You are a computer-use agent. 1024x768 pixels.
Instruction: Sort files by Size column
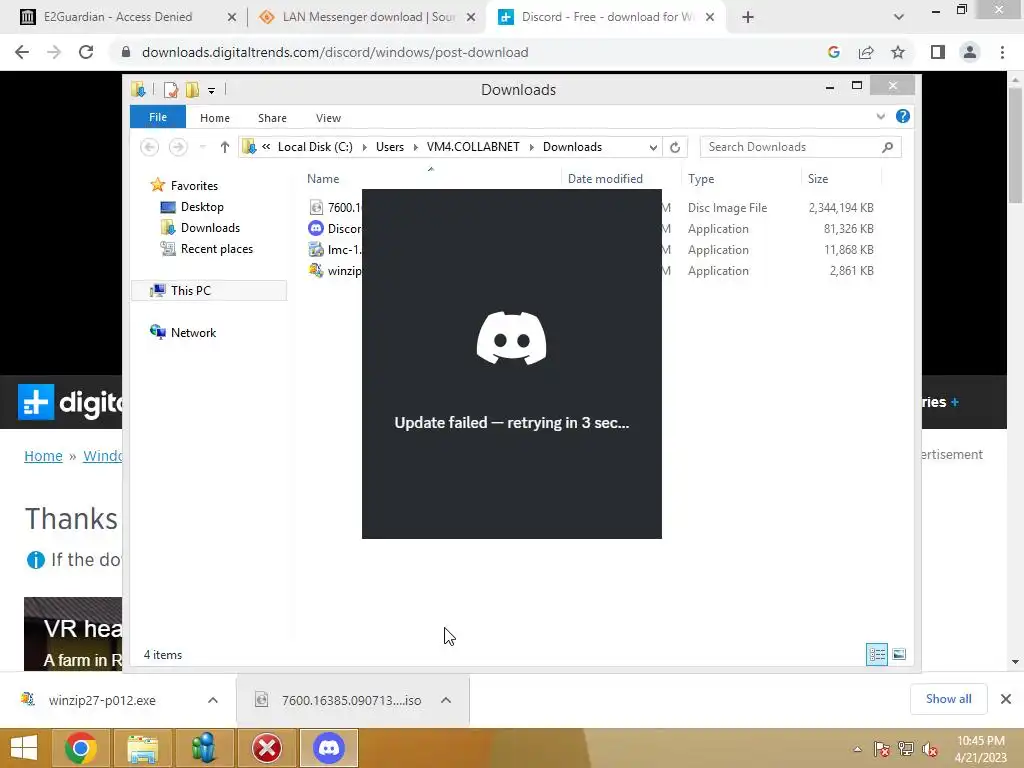(x=818, y=178)
